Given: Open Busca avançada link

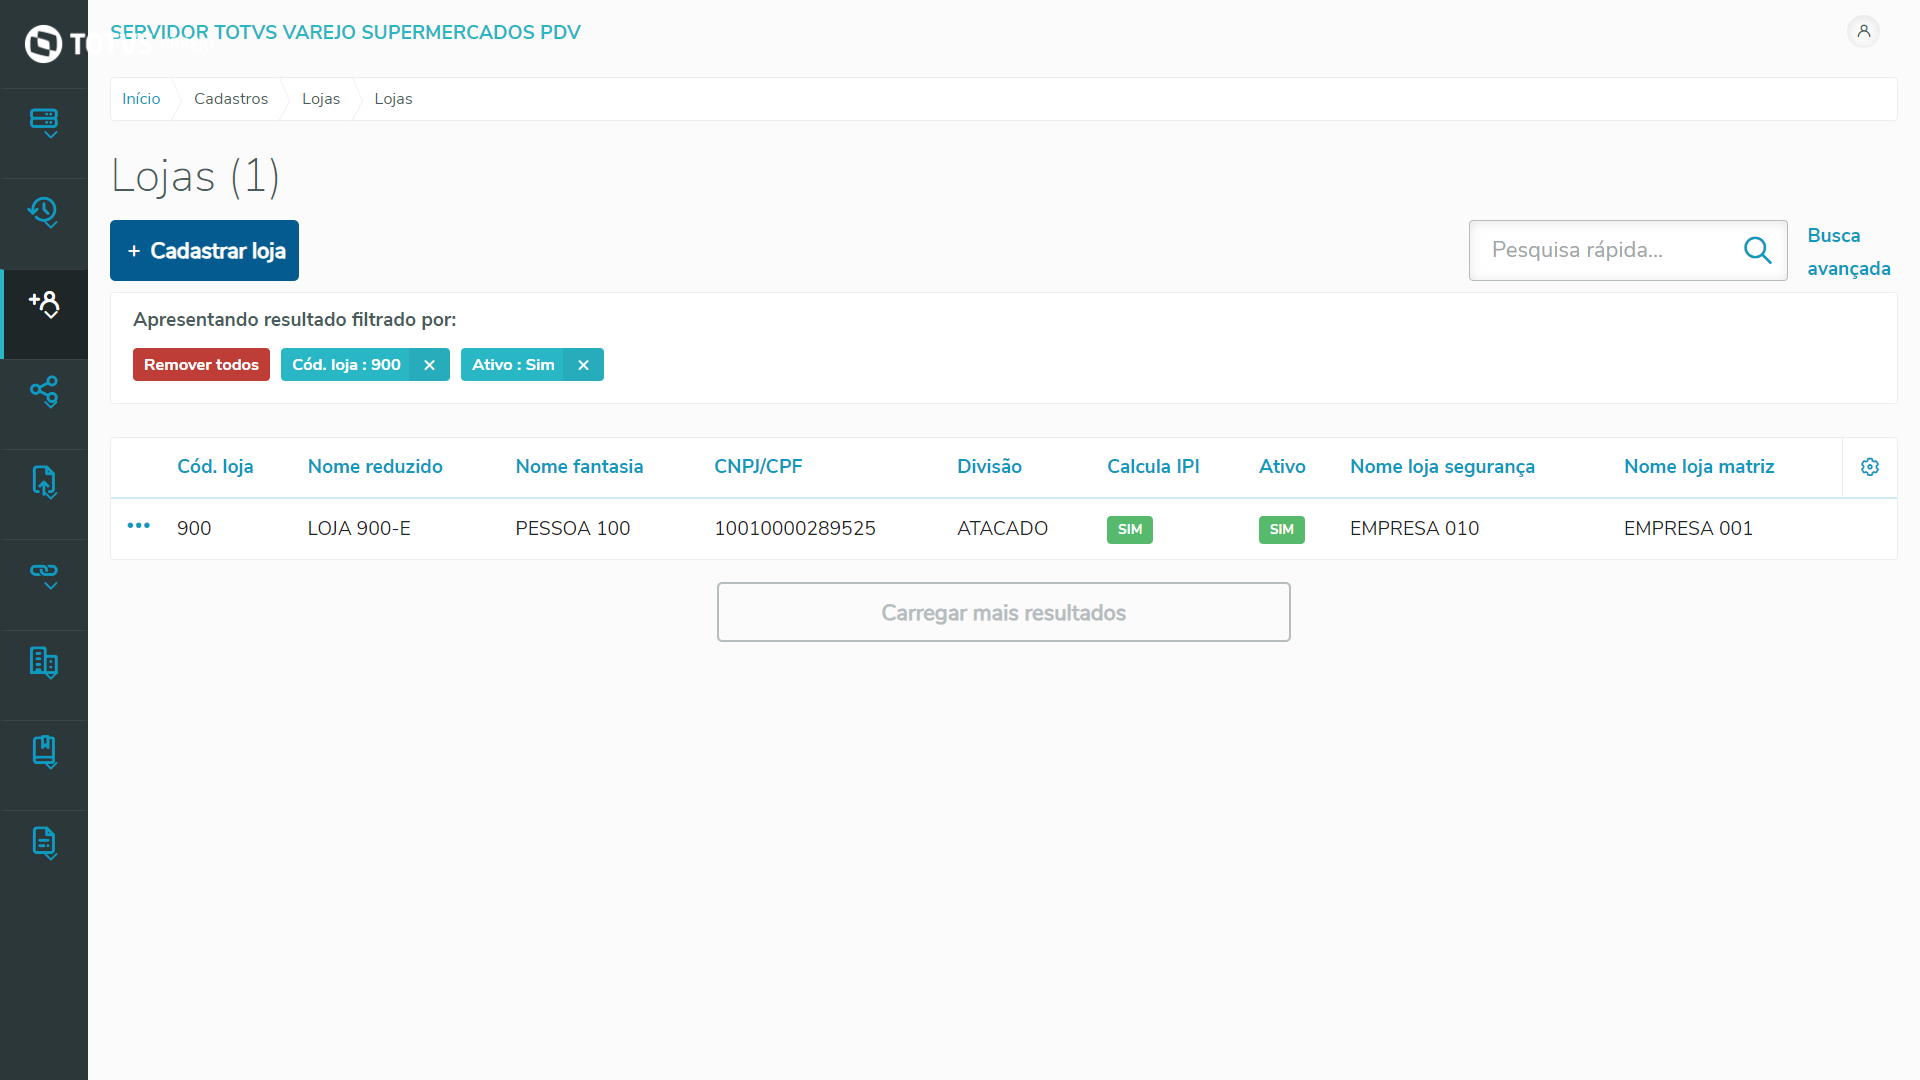Looking at the screenshot, I should point(1848,252).
